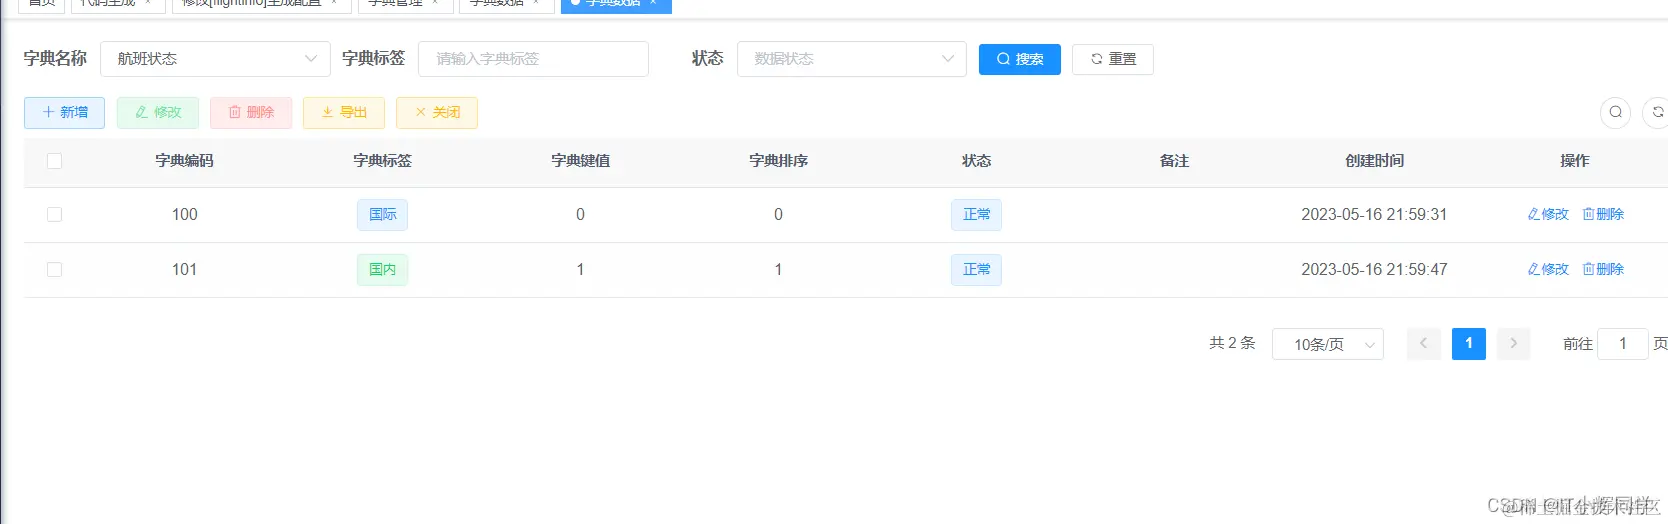Viewport: 1668px width, 524px height.
Task: Click the 操作 column header
Action: [x=1574, y=161]
